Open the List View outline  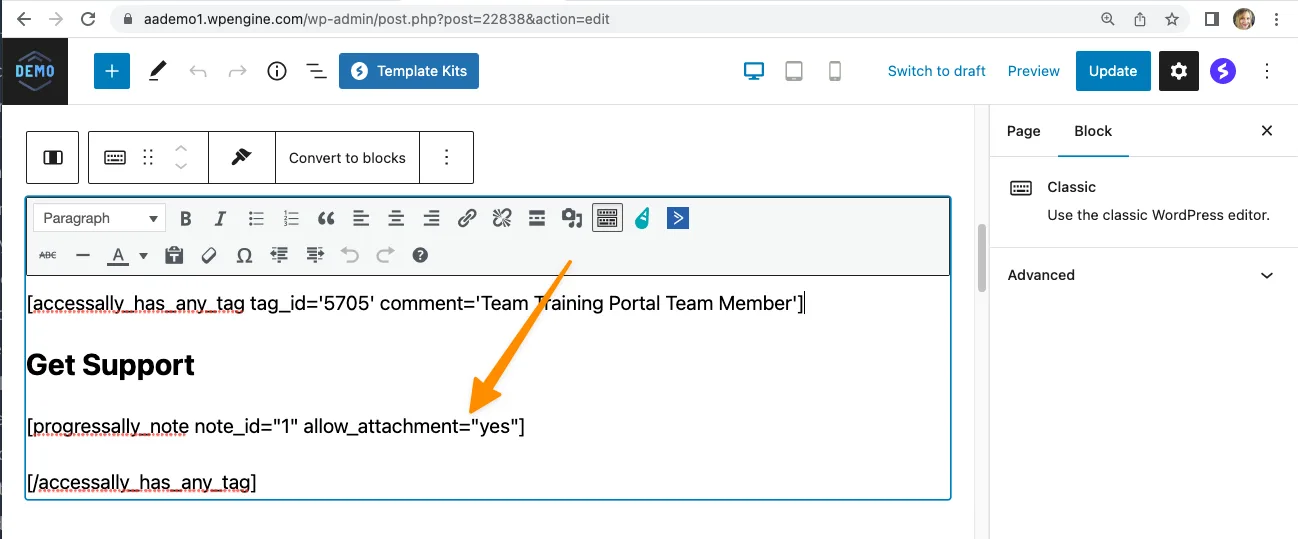point(316,71)
